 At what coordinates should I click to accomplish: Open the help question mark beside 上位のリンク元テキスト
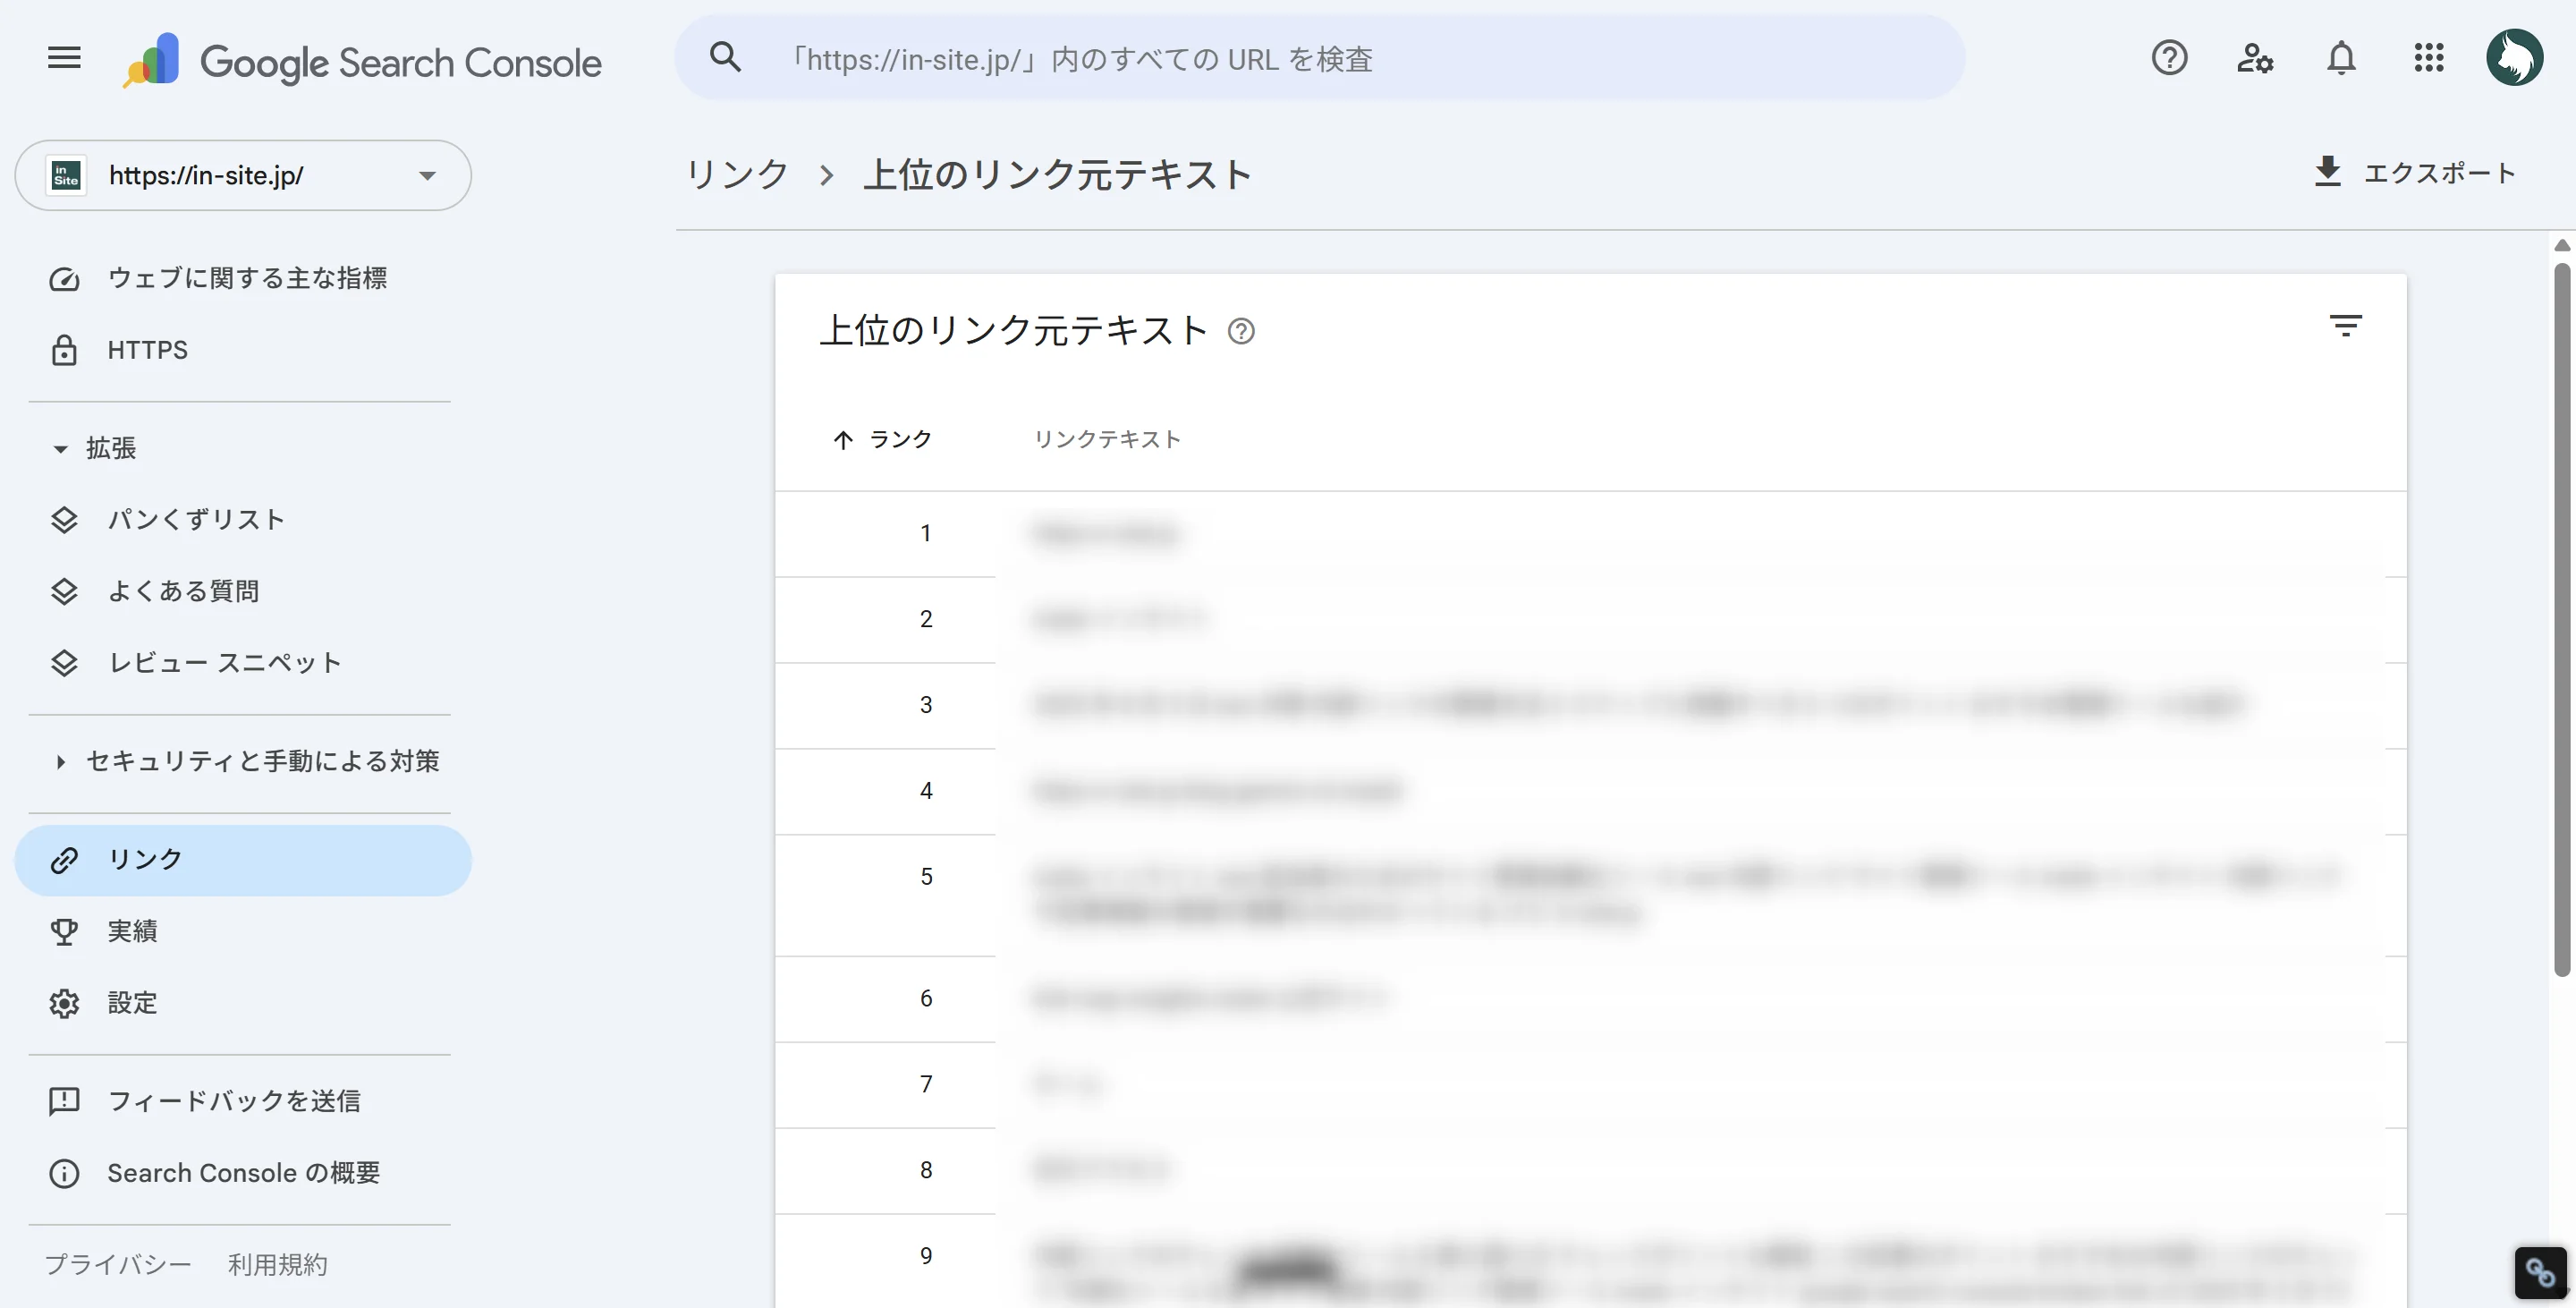(1242, 332)
